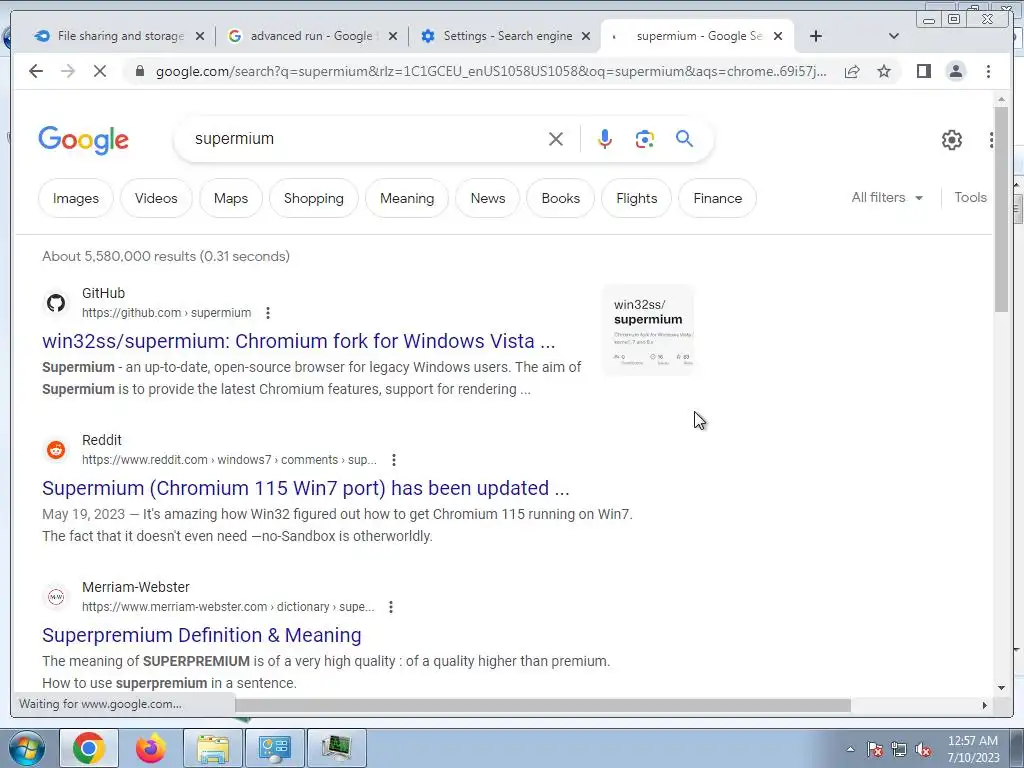Click the muted volume tray icon

[923, 750]
